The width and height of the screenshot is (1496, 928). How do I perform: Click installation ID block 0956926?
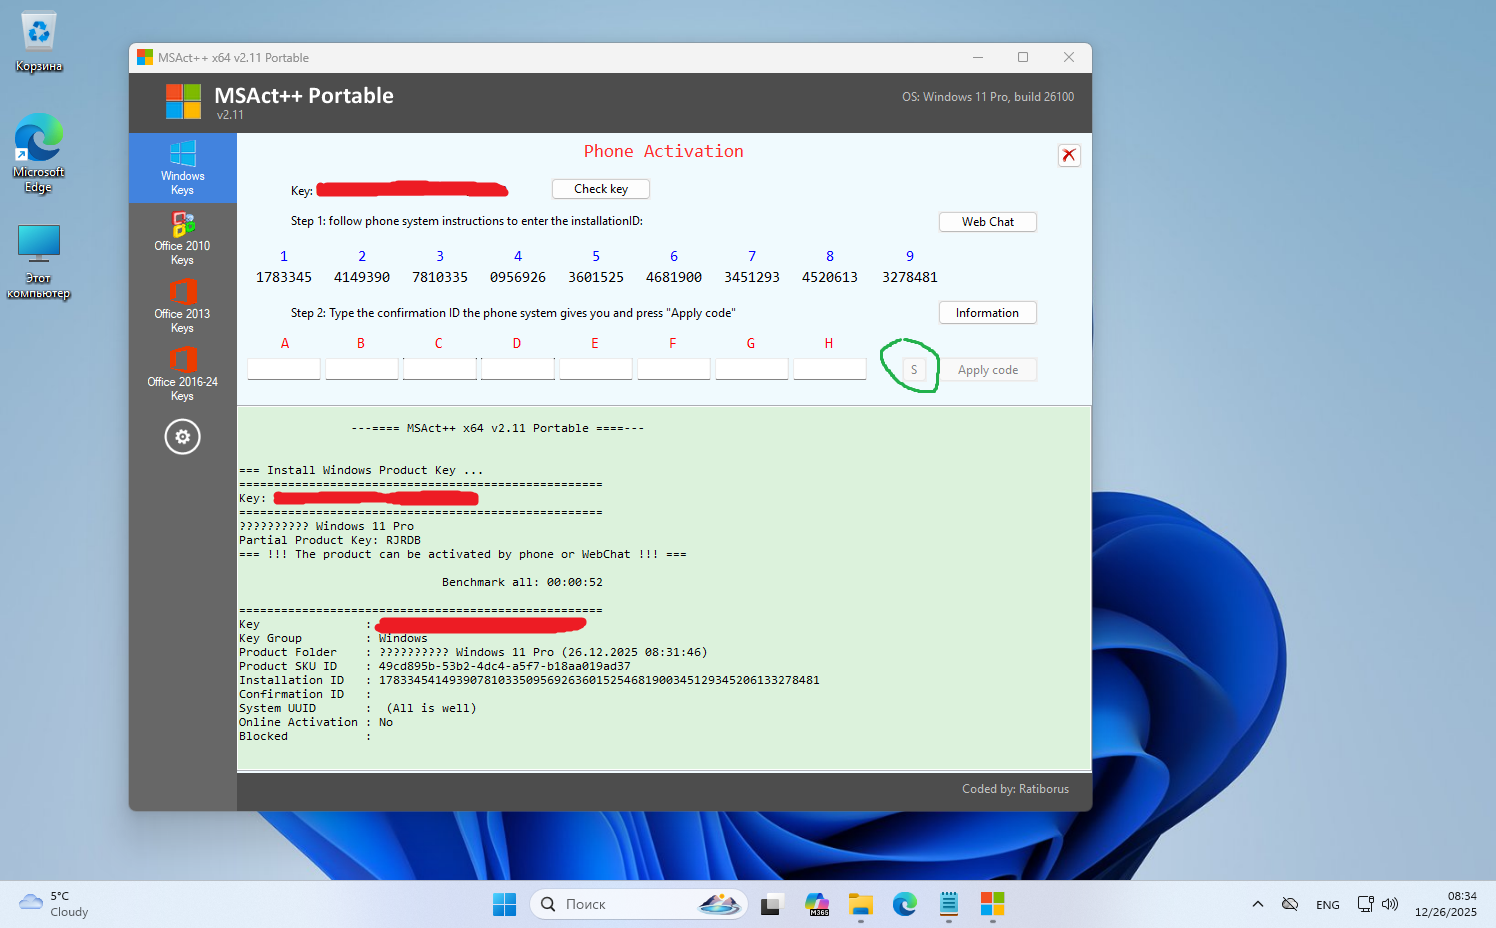pos(518,277)
